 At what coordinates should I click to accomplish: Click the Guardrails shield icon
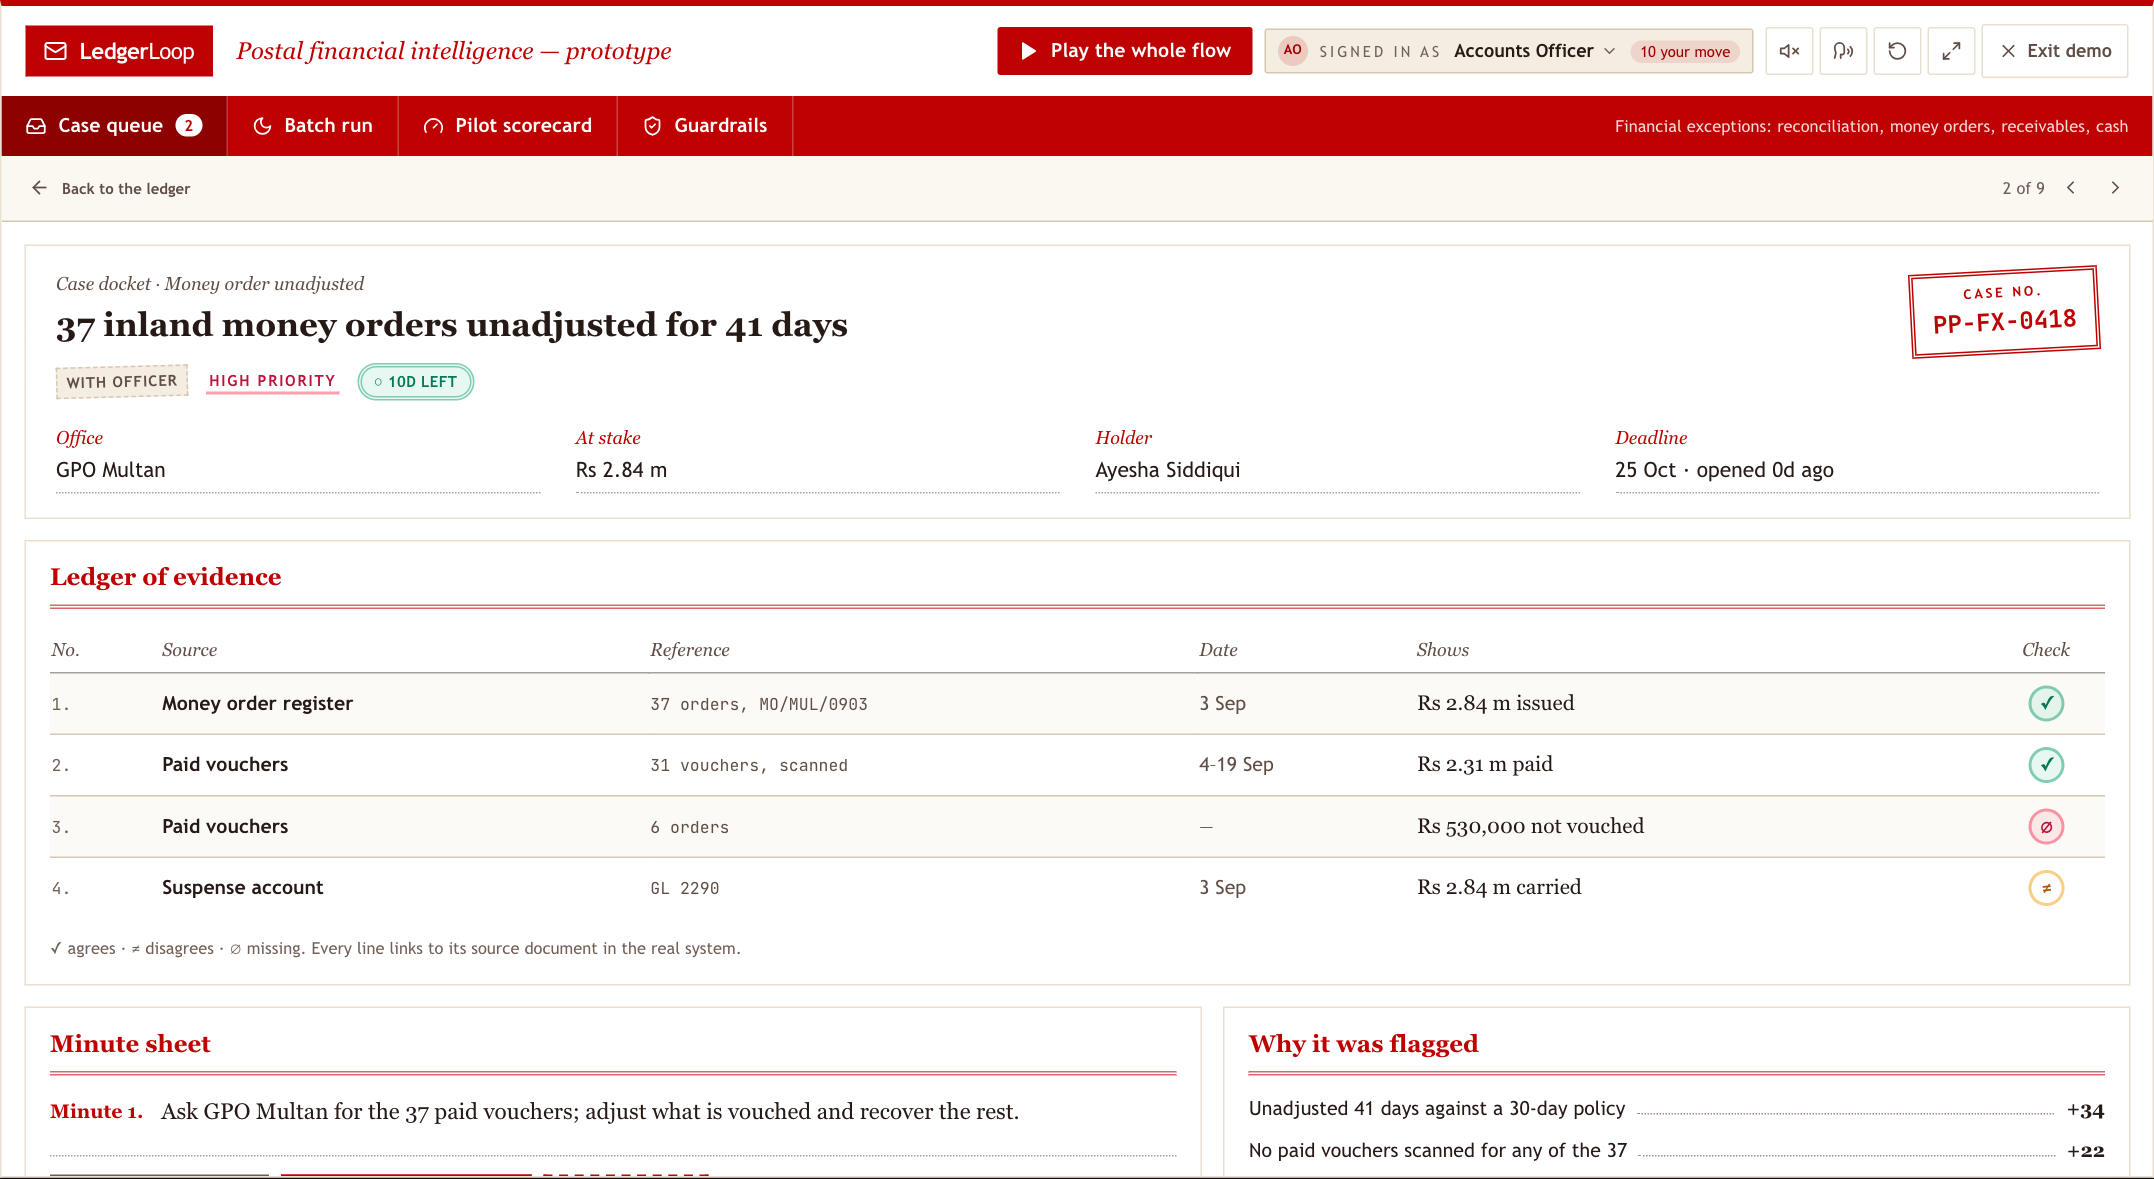[x=653, y=126]
